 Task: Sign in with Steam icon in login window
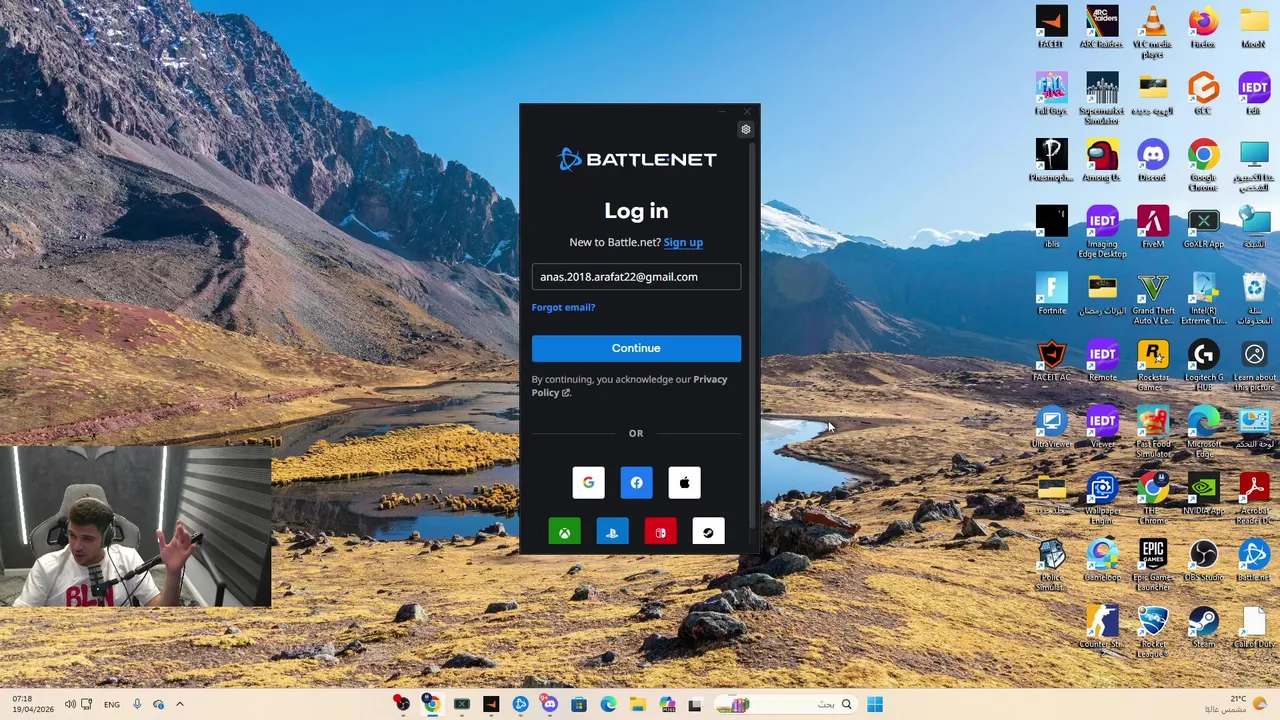(708, 532)
